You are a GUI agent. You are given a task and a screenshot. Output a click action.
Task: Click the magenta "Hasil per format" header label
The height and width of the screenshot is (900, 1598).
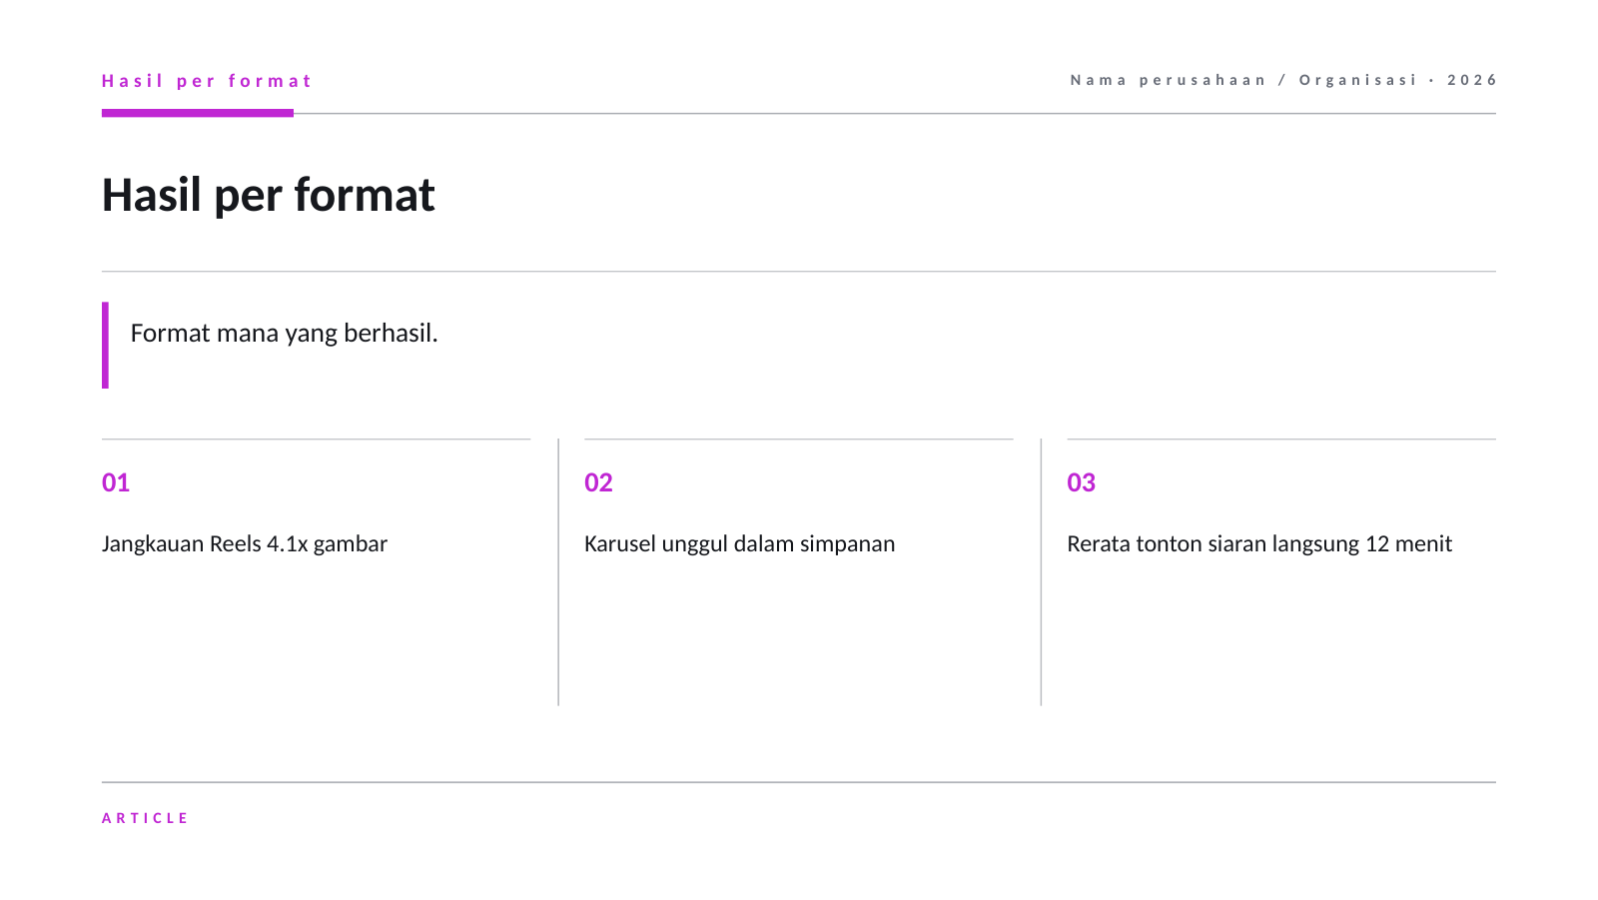[207, 81]
